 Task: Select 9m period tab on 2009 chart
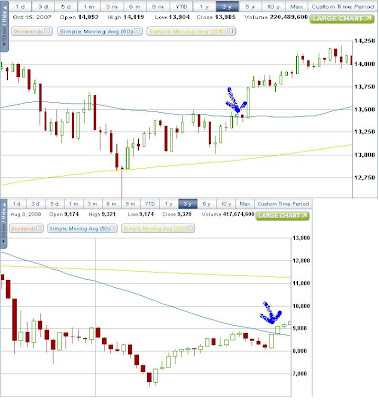(131, 204)
